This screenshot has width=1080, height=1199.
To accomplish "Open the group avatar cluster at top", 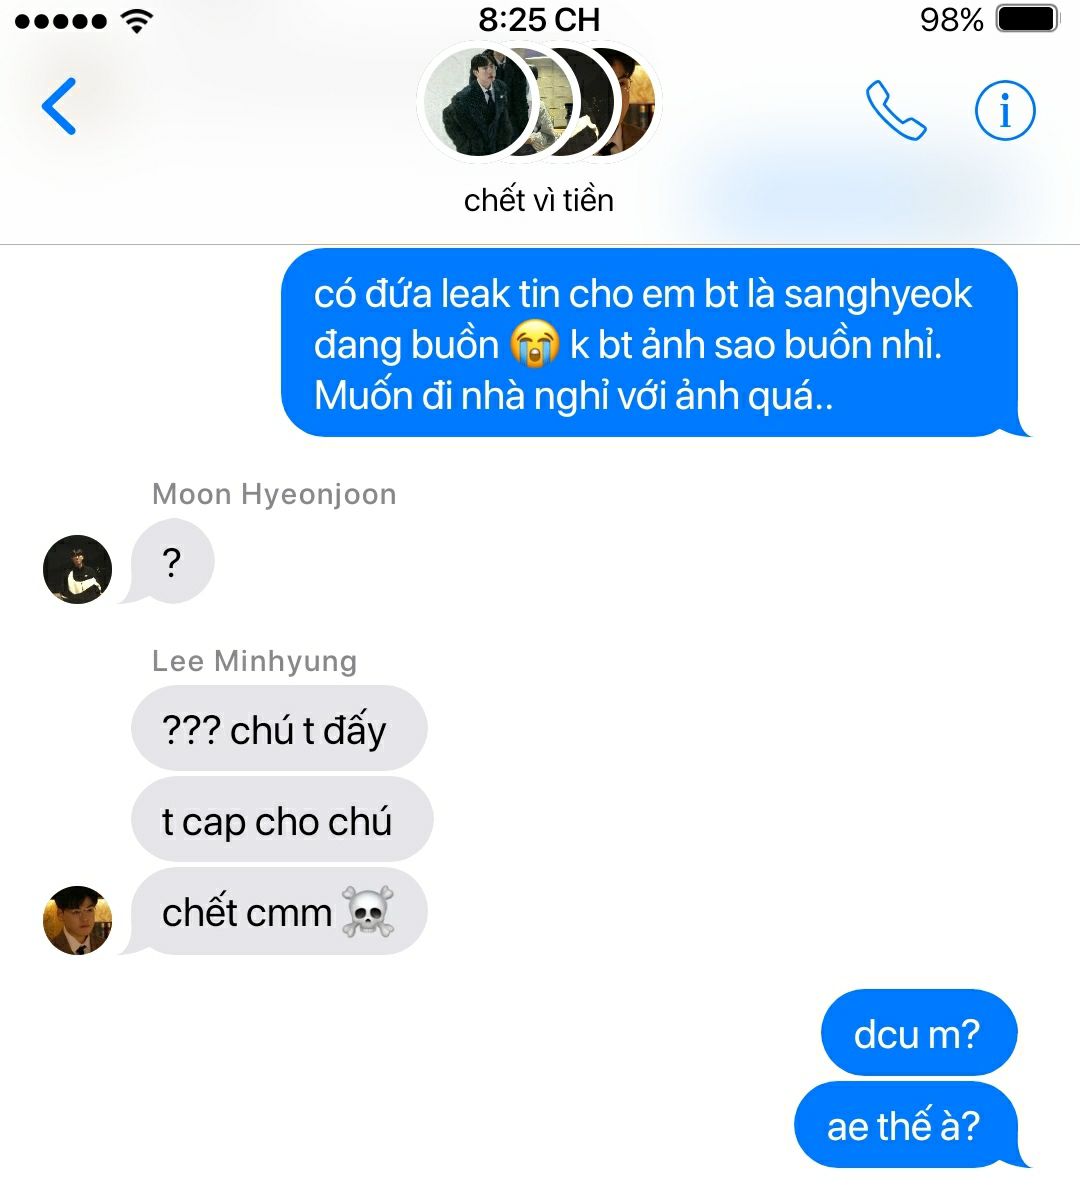I will tap(539, 102).
